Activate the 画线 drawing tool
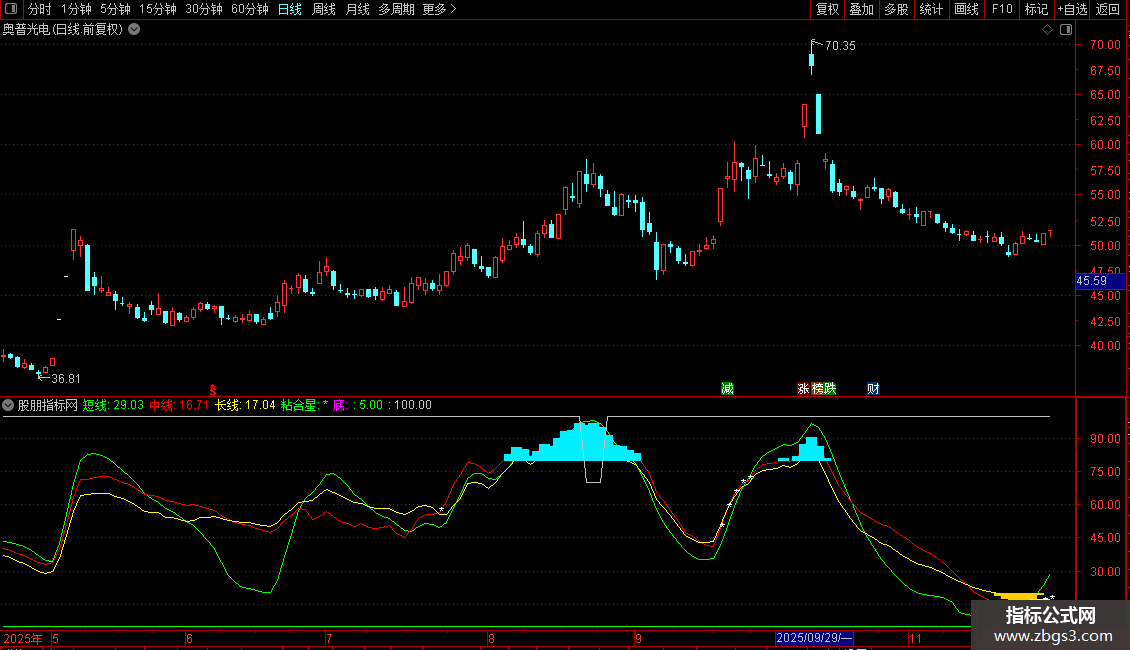This screenshot has width=1130, height=650. pyautogui.click(x=966, y=9)
